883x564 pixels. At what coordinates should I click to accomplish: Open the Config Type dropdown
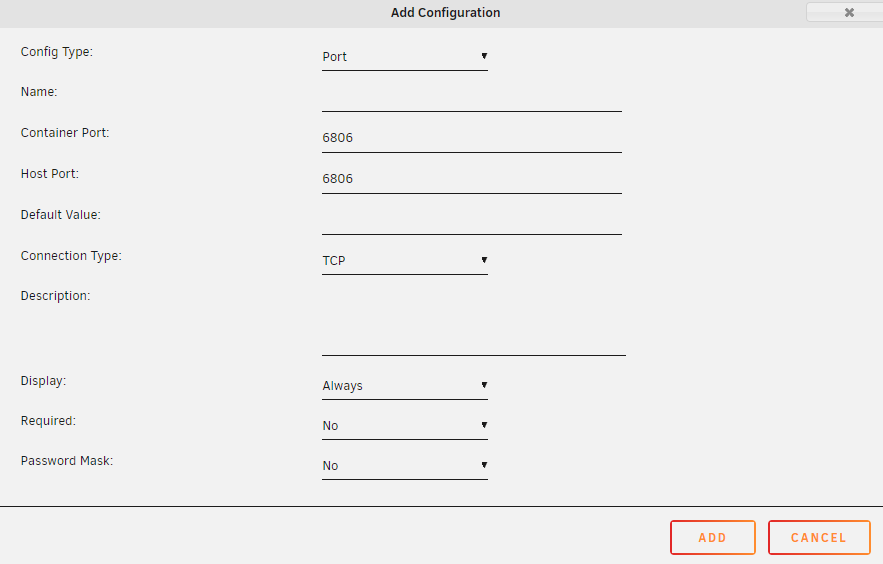point(404,57)
